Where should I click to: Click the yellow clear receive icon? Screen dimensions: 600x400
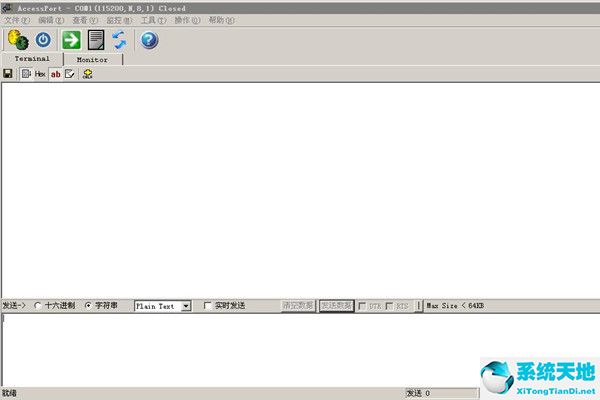tap(88, 74)
